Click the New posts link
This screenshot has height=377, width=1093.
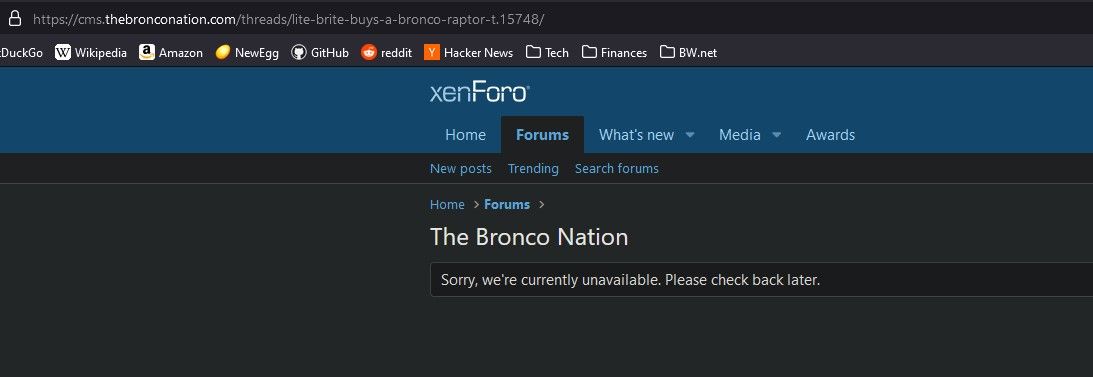coord(461,169)
